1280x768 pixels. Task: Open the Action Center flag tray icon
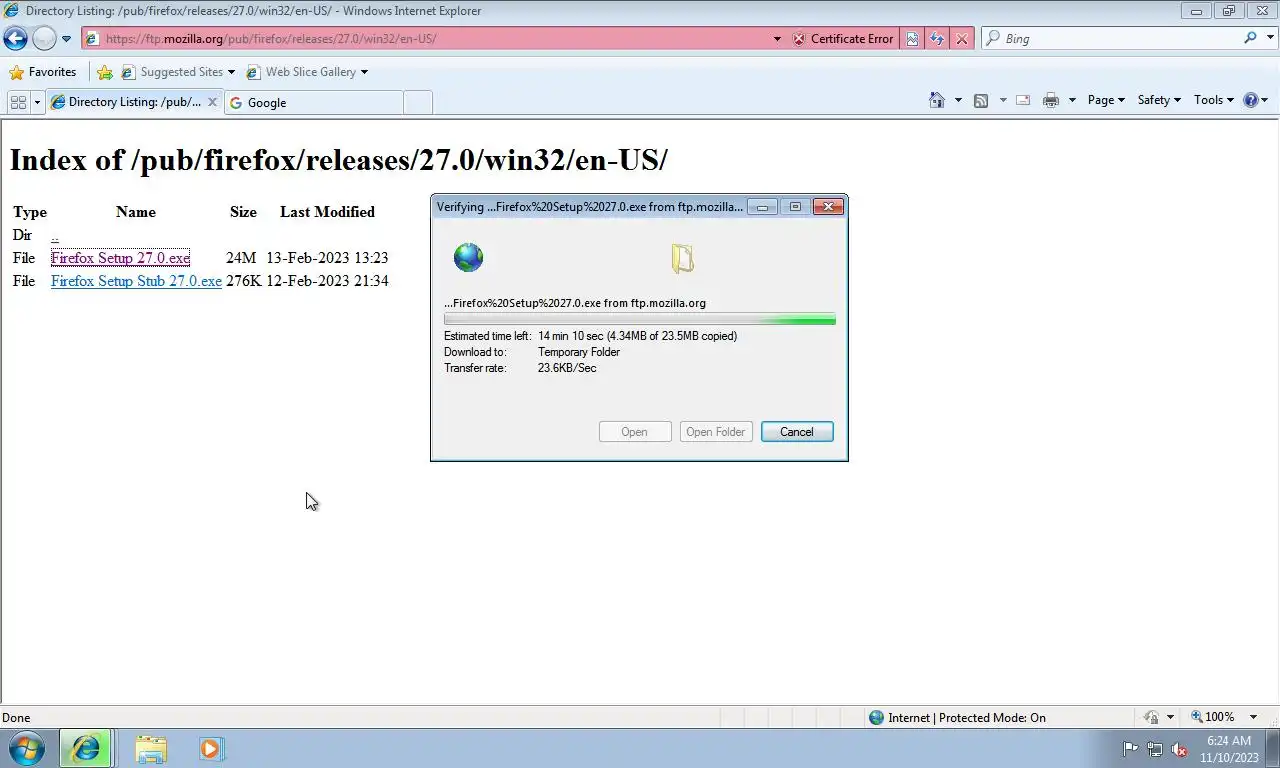click(1131, 749)
